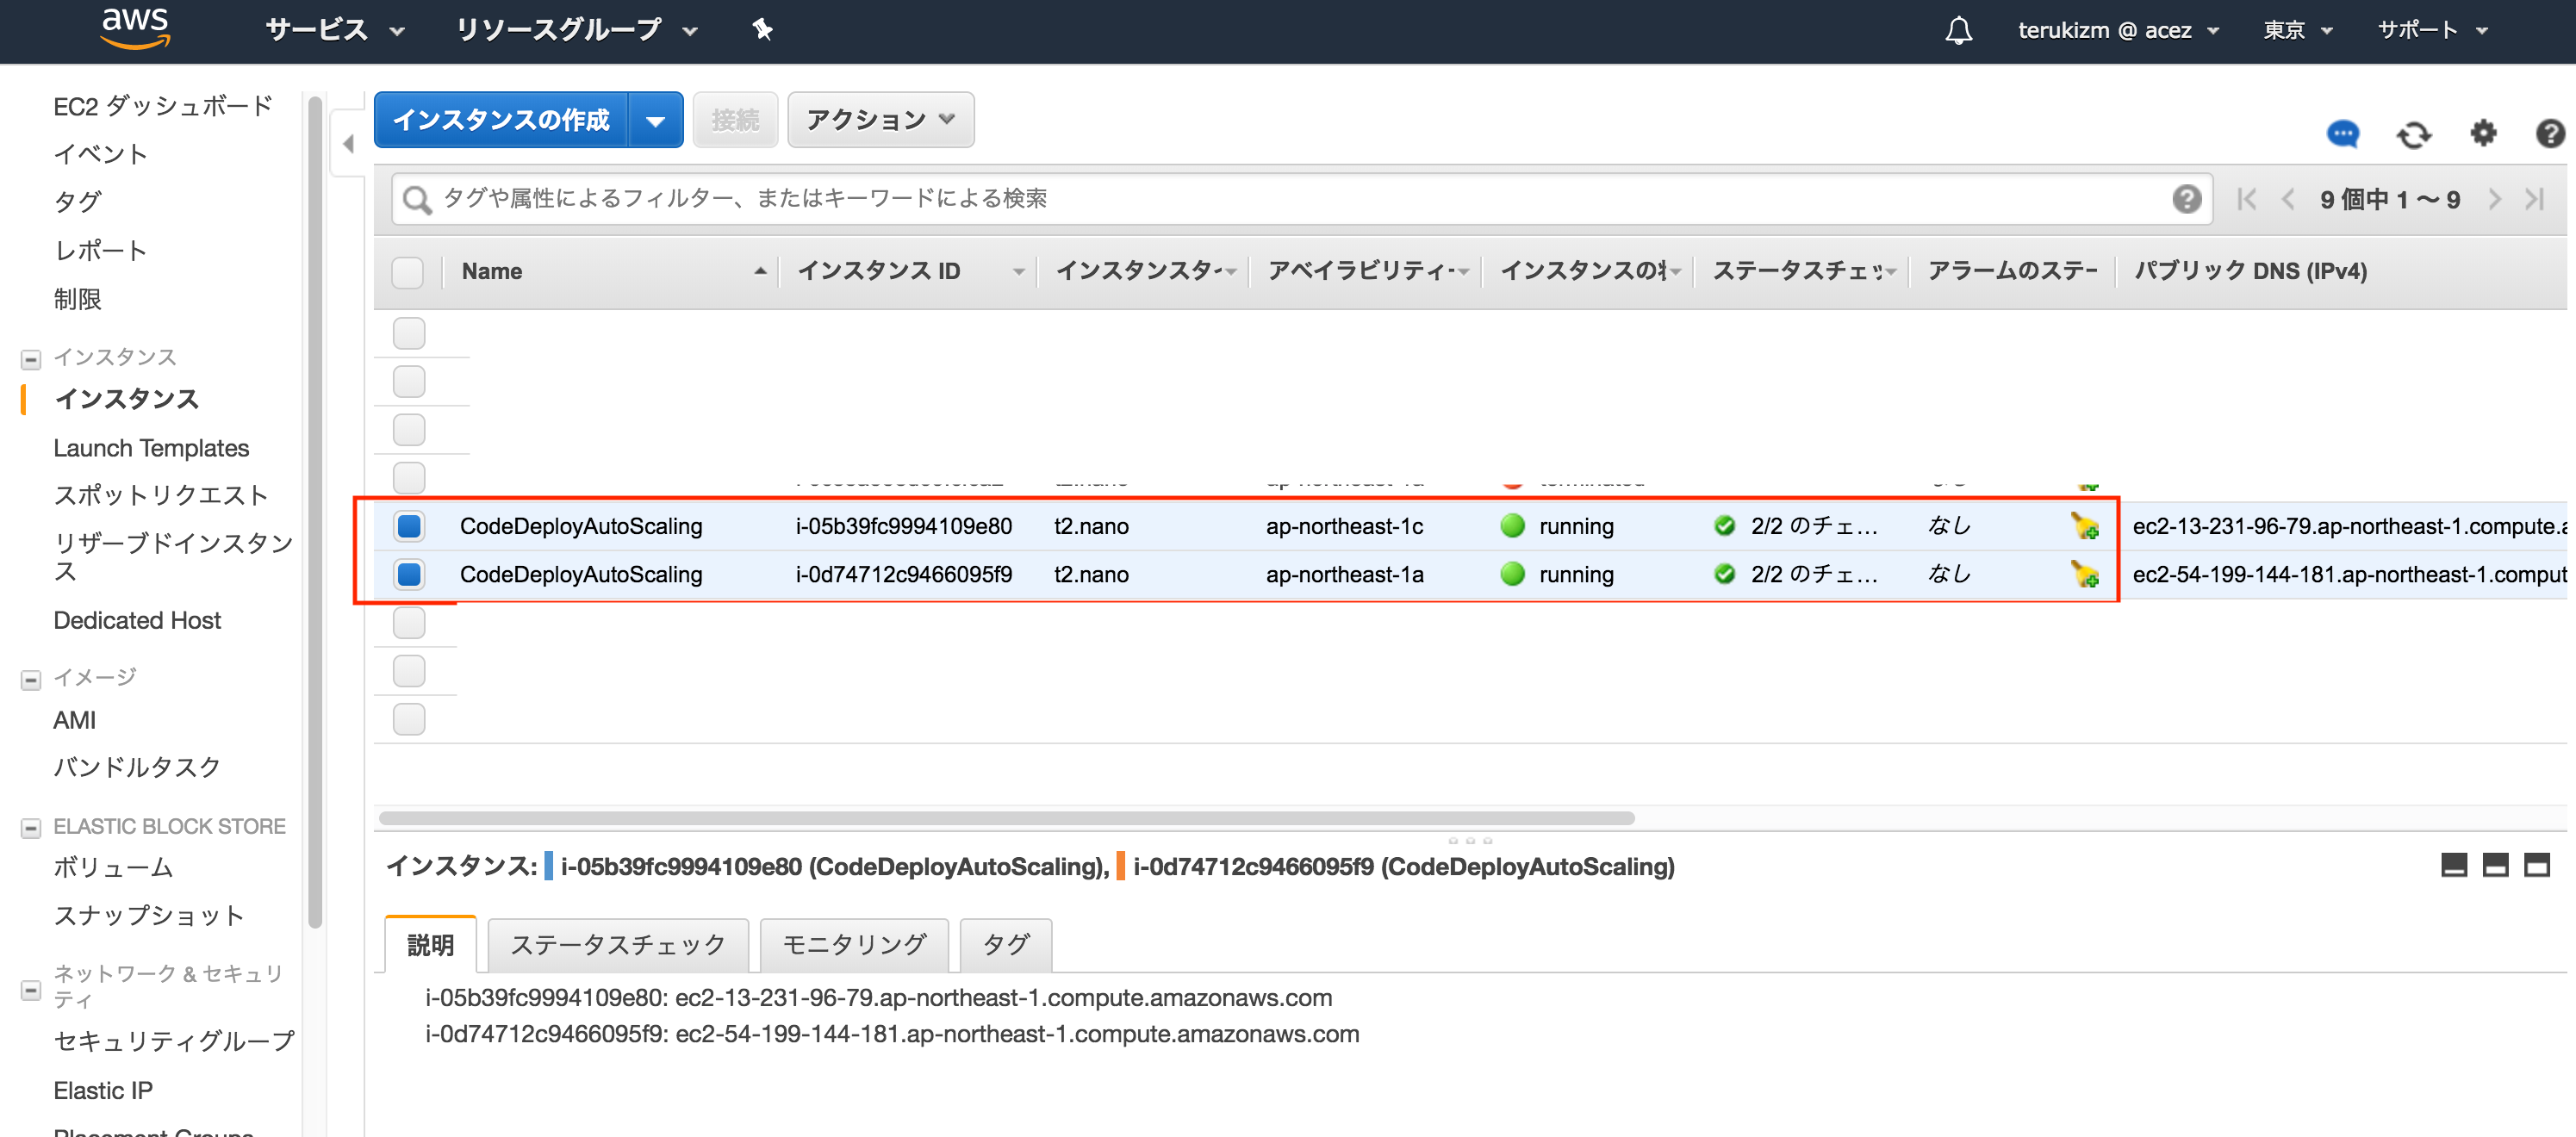
Task: Sort by the Name column header
Action: pos(610,271)
